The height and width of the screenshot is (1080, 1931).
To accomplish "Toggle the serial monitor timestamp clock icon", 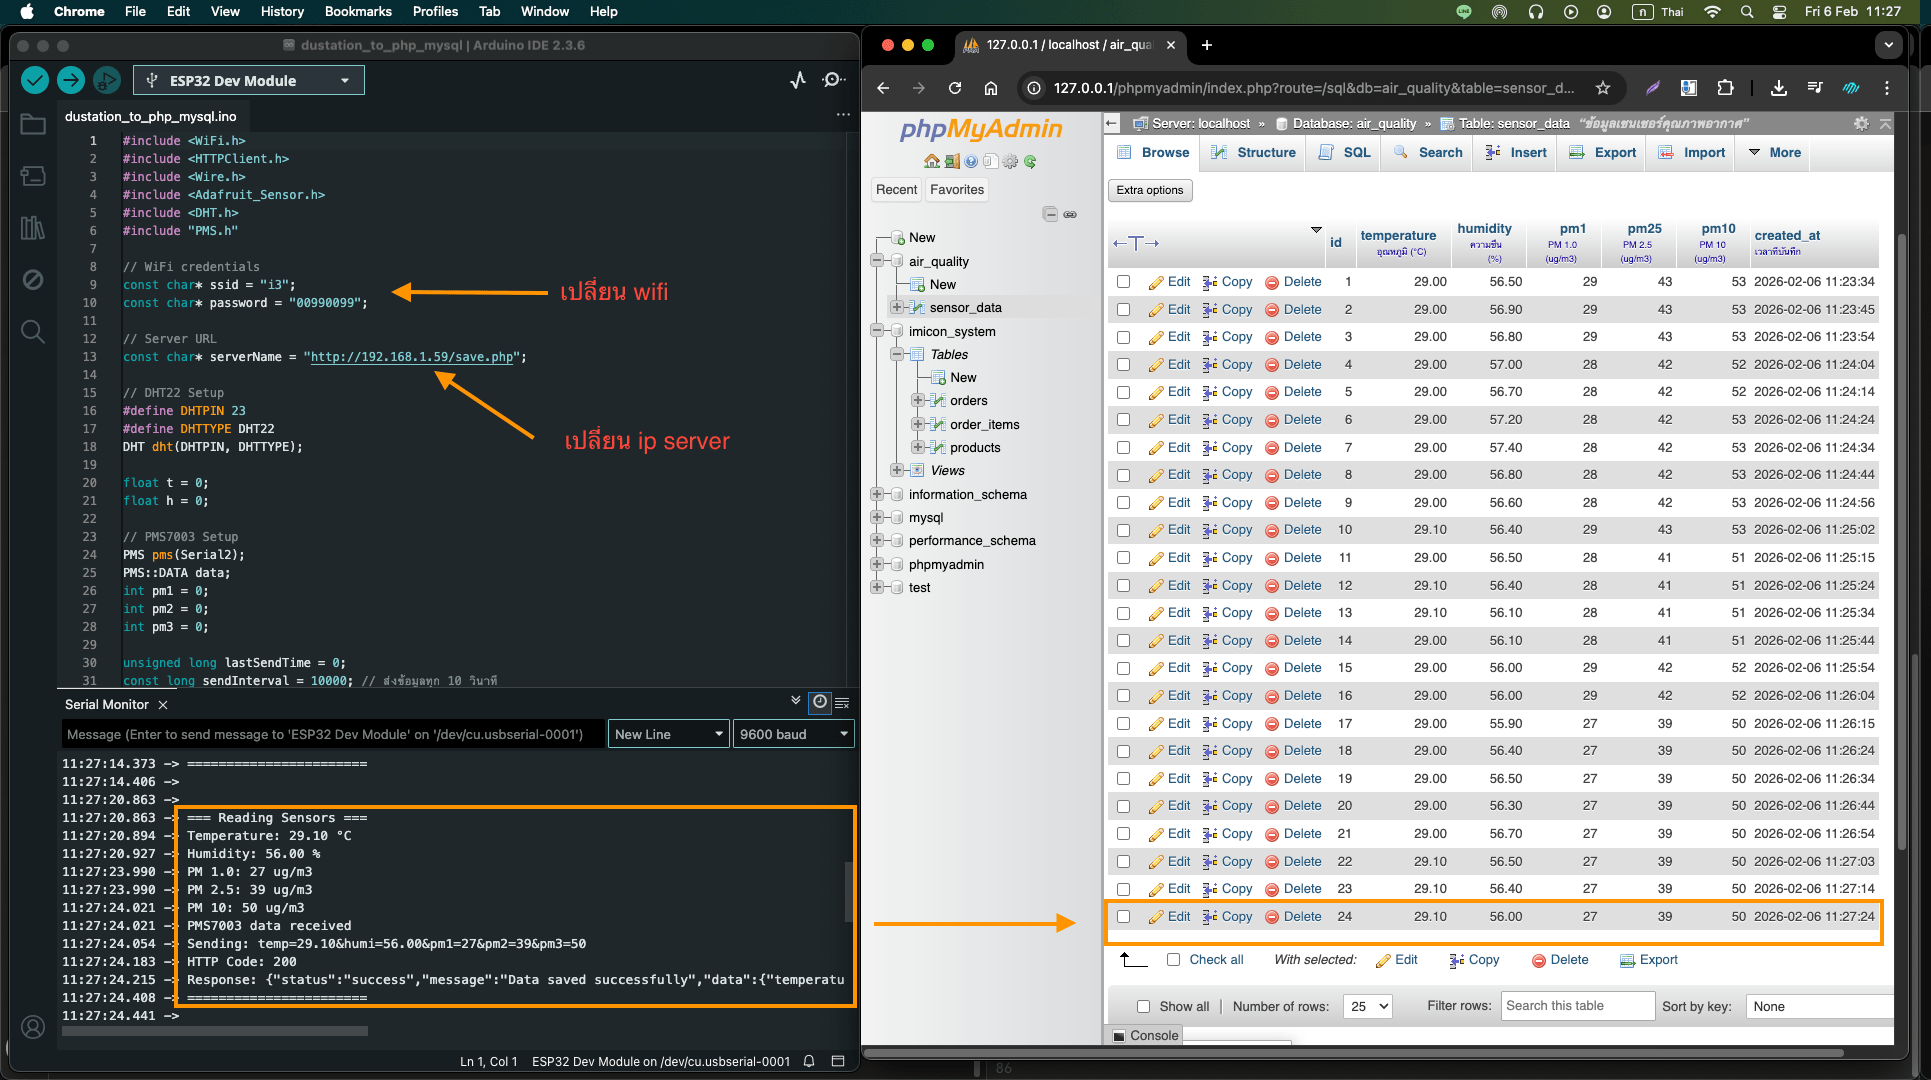I will coord(820,702).
